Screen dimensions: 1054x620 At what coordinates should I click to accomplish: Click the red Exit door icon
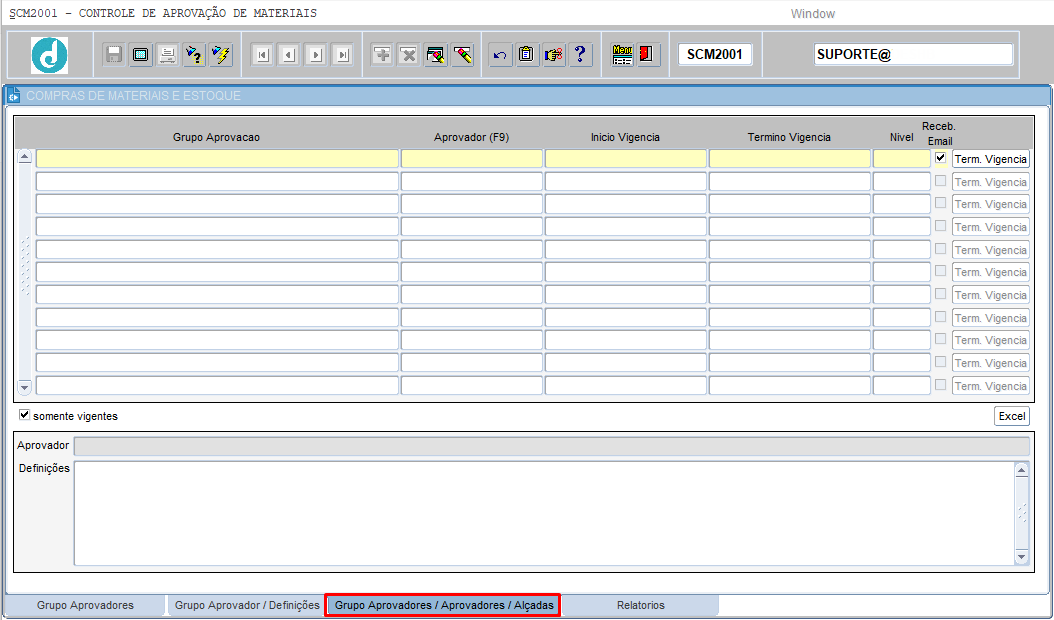pos(648,54)
